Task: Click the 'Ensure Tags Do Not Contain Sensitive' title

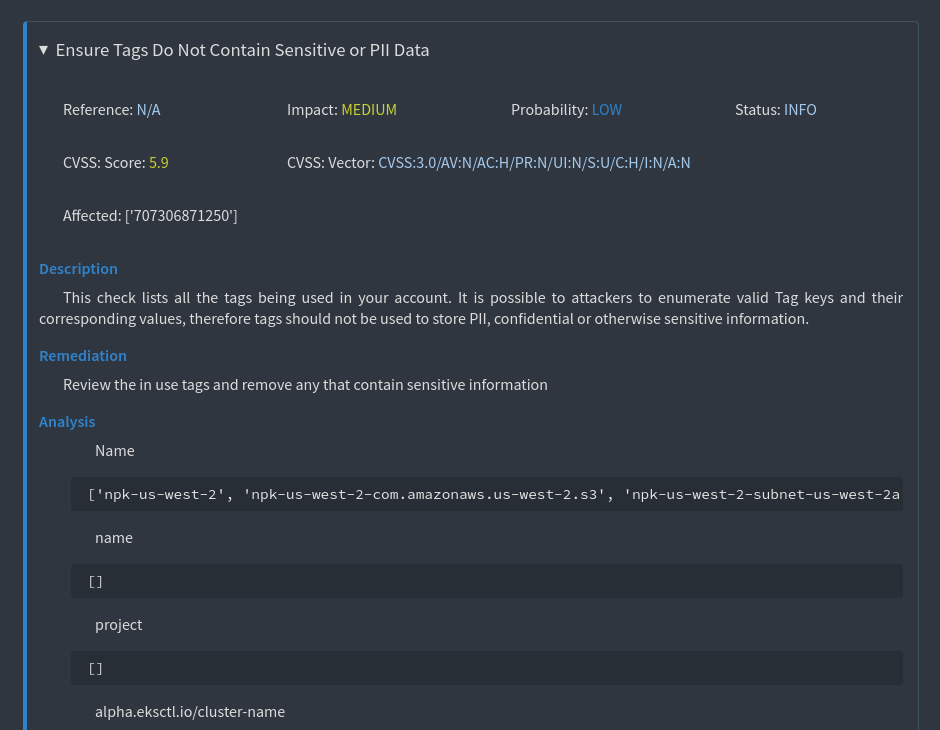Action: coord(242,50)
